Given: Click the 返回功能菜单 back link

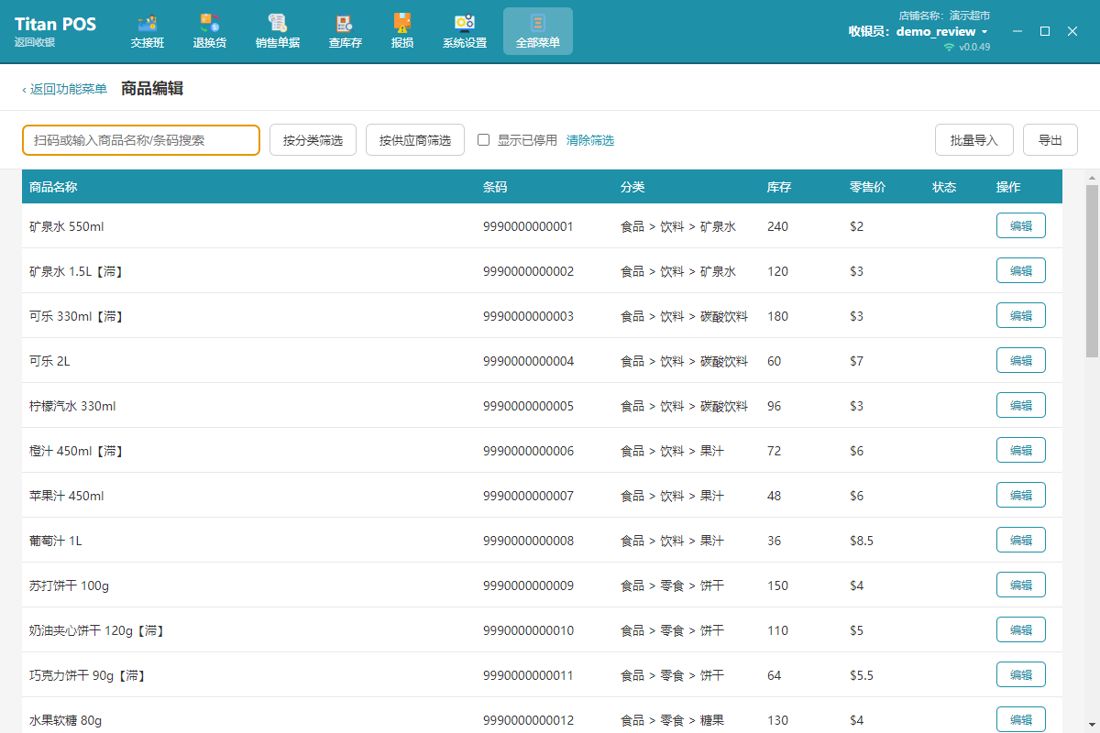Looking at the screenshot, I should point(65,89).
